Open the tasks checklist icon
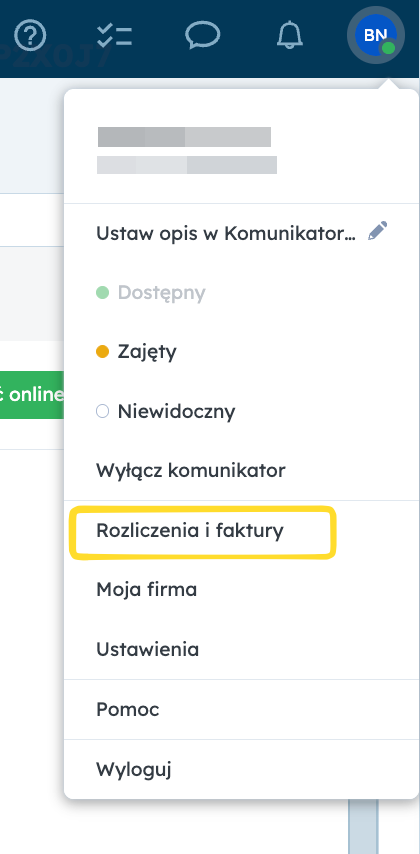 point(114,35)
